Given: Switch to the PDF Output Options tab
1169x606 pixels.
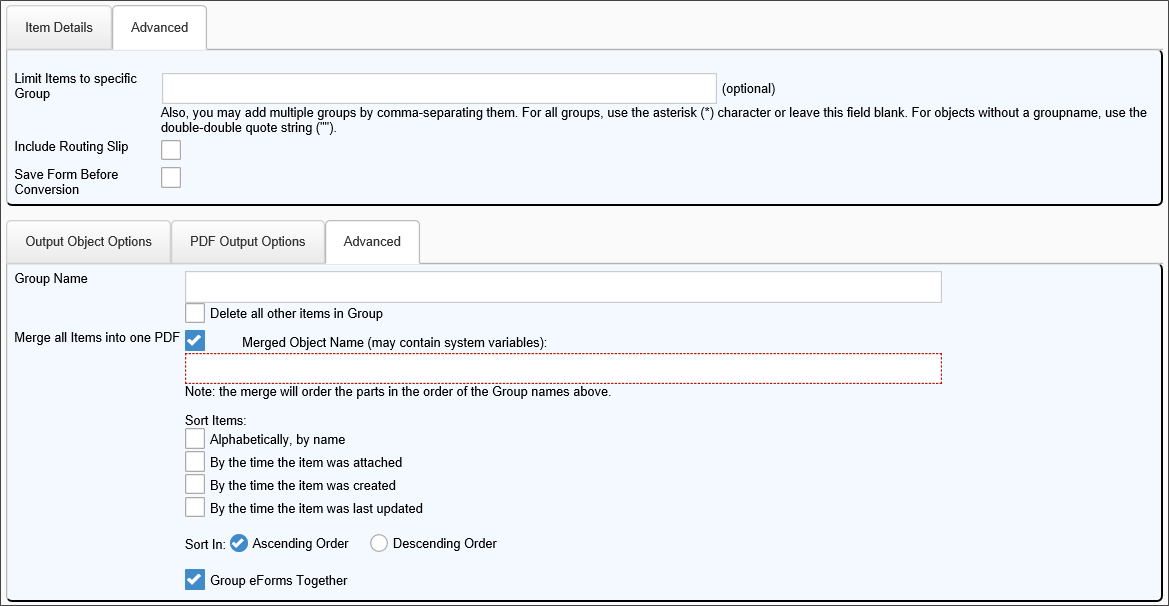Looking at the screenshot, I should [248, 241].
